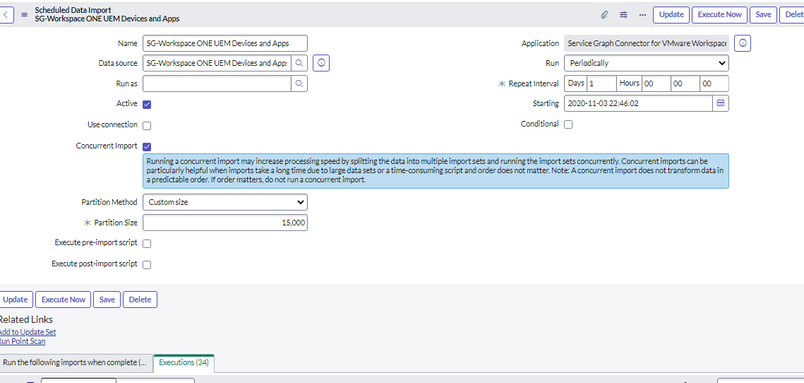
Task: Click Execute Now in the header
Action: 719,15
